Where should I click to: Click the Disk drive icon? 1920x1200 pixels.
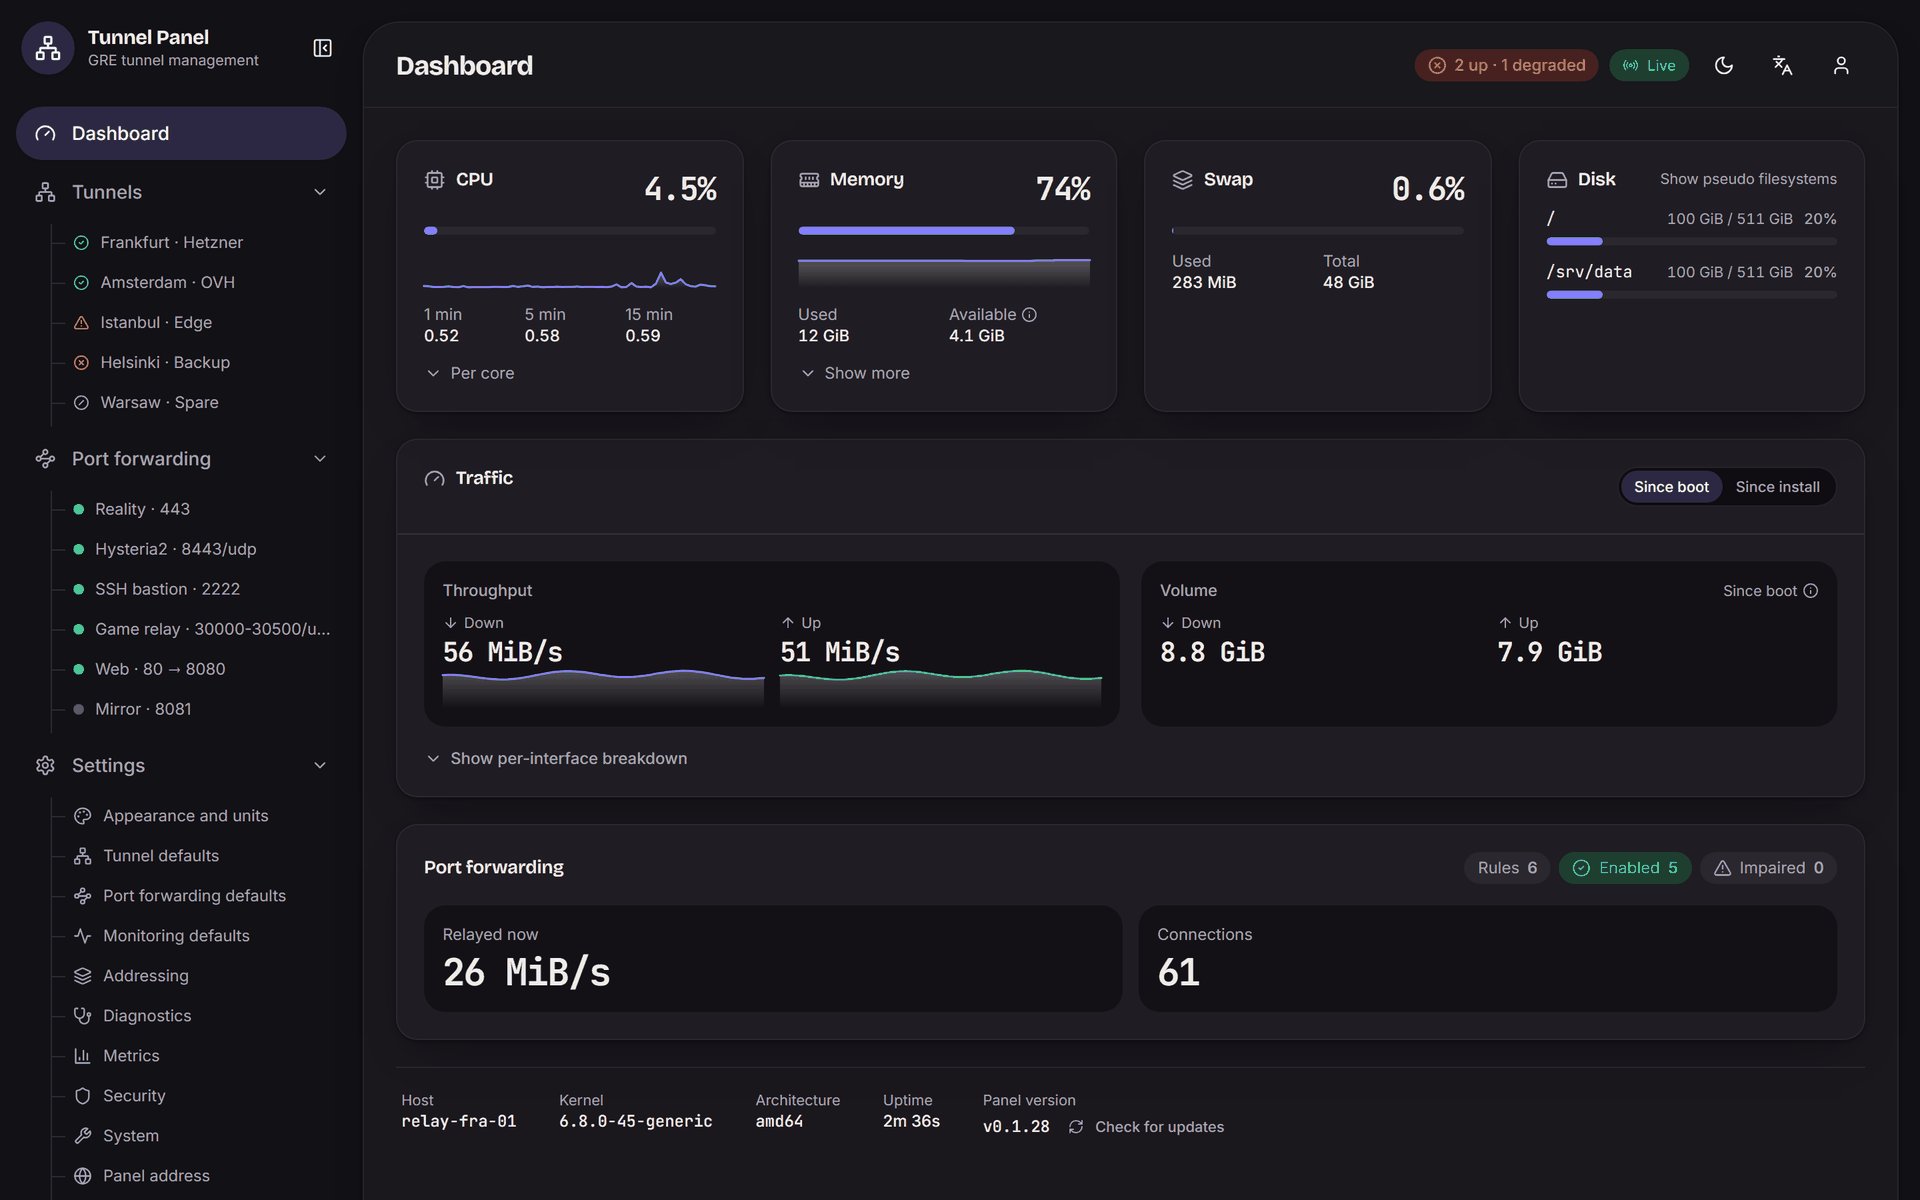pos(1557,179)
